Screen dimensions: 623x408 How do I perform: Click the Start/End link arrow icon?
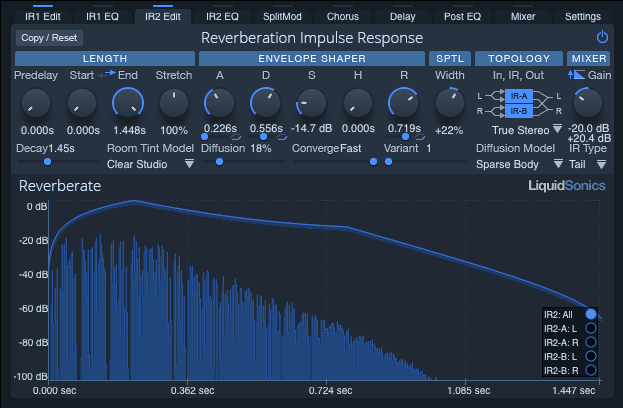click(x=106, y=74)
